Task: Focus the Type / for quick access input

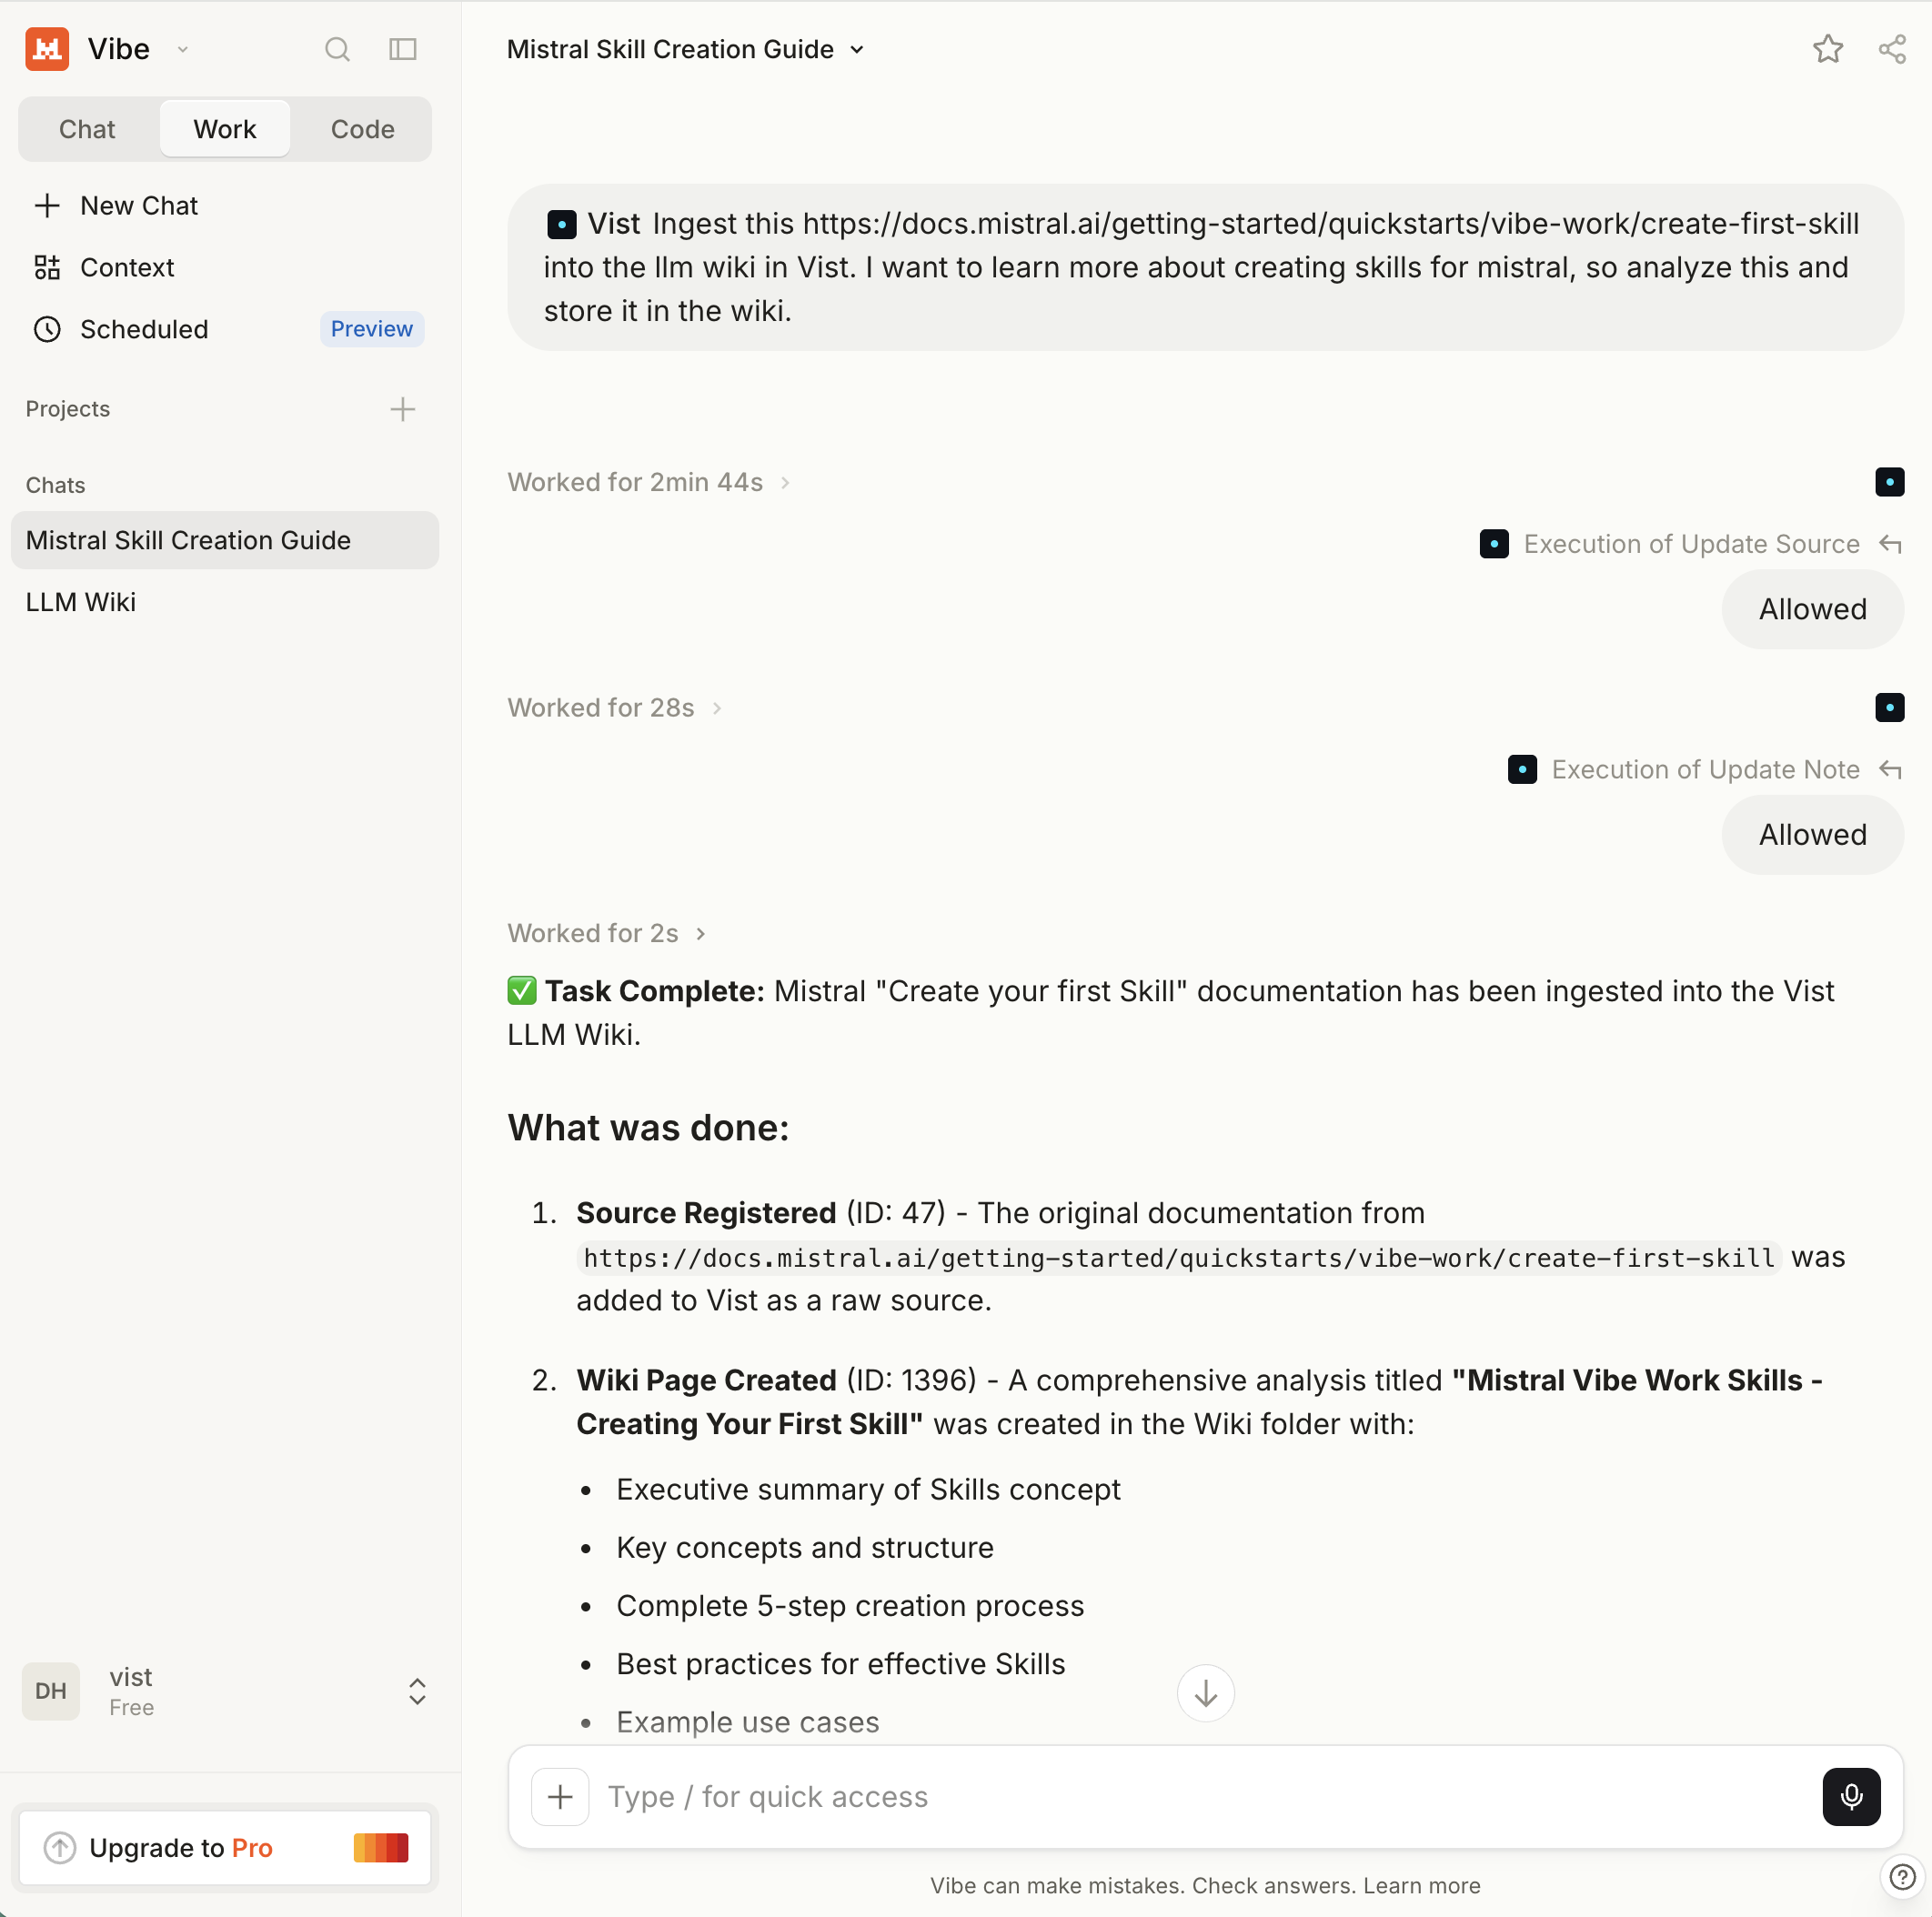Action: tap(1205, 1797)
